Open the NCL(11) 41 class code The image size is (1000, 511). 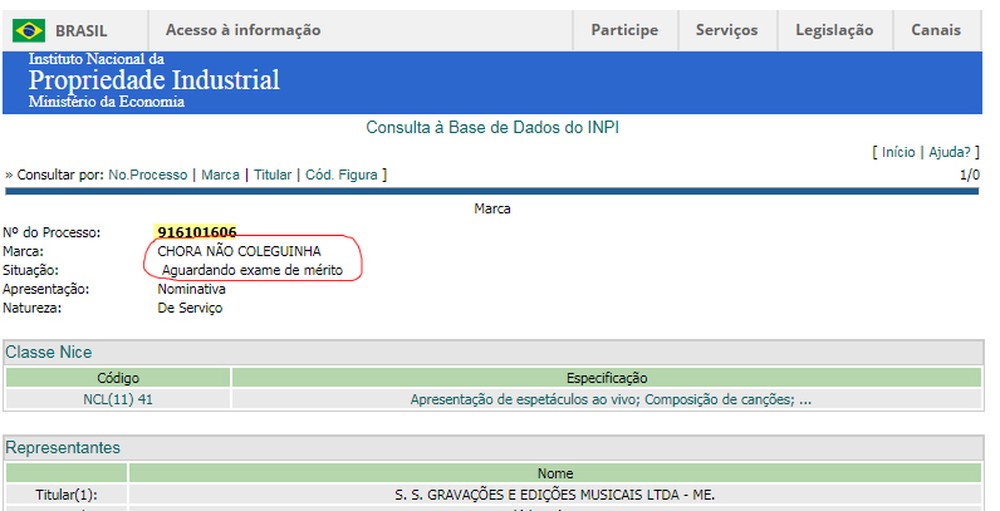pyautogui.click(x=118, y=399)
